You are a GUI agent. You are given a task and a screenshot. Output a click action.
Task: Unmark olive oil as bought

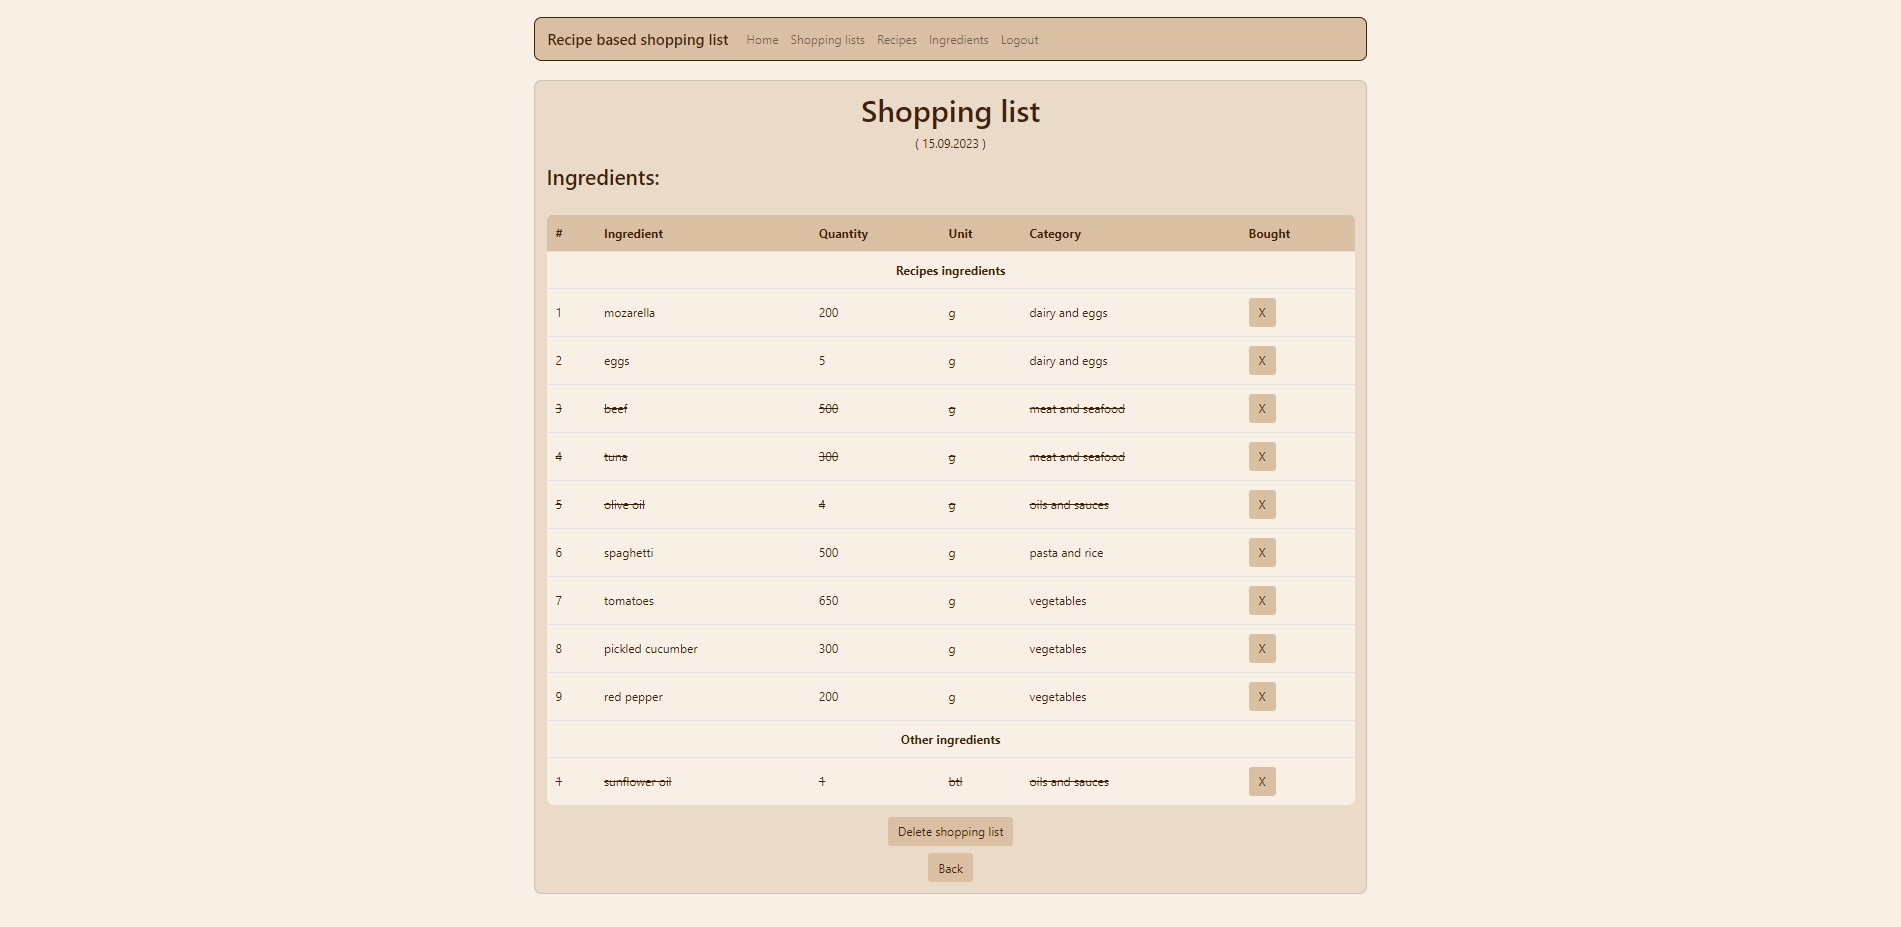(x=1261, y=504)
